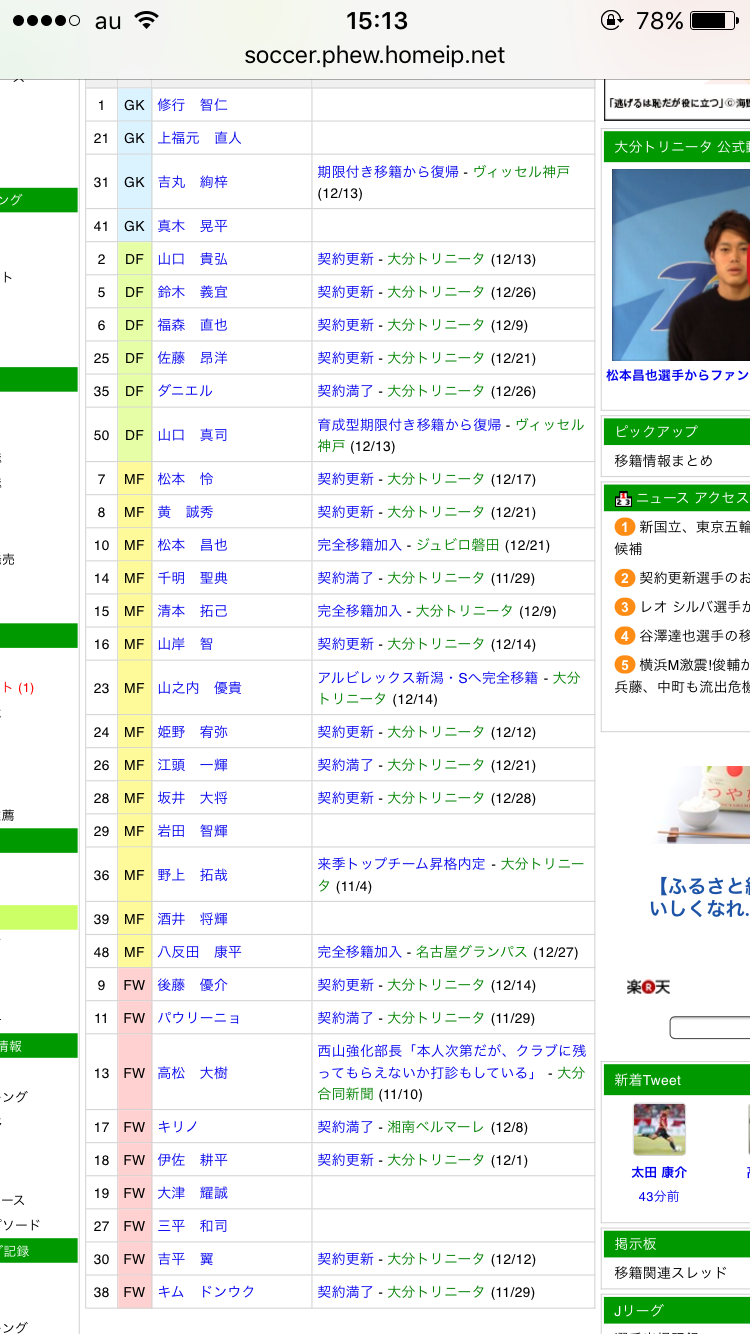Select player 高松 大樹

pos(192,1073)
